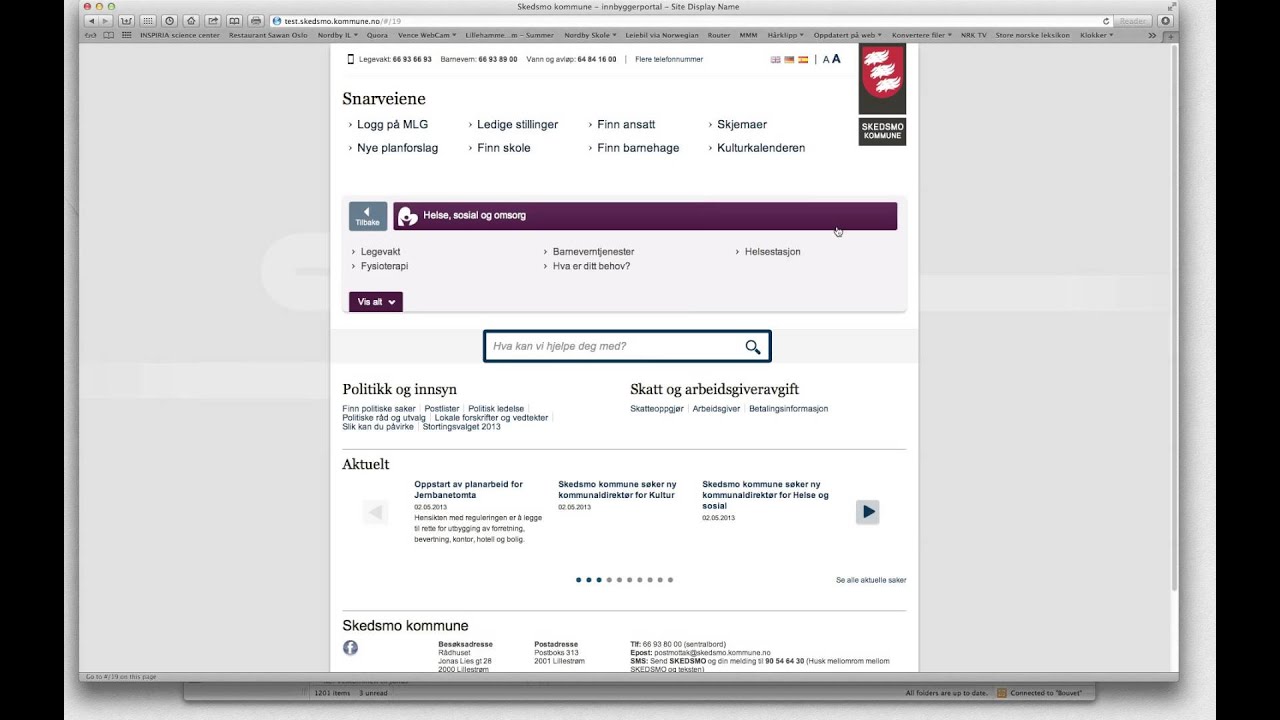Go to the home page icon
This screenshot has height=720, width=1280.
(x=191, y=20)
